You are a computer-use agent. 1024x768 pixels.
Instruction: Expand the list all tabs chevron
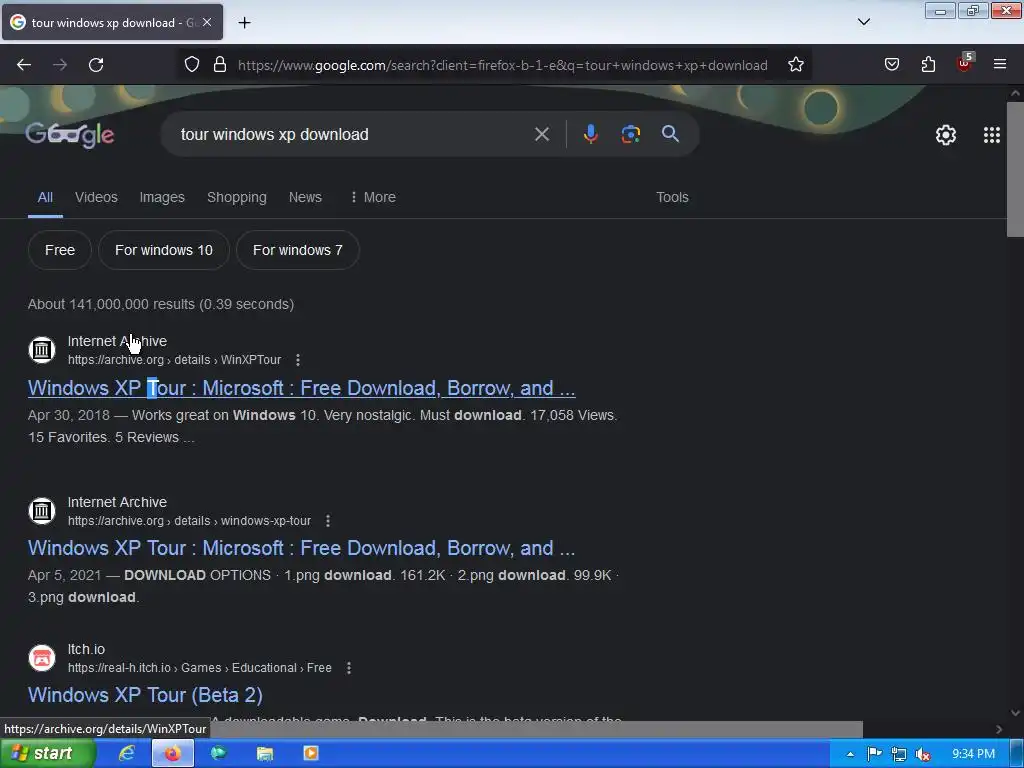(x=863, y=22)
